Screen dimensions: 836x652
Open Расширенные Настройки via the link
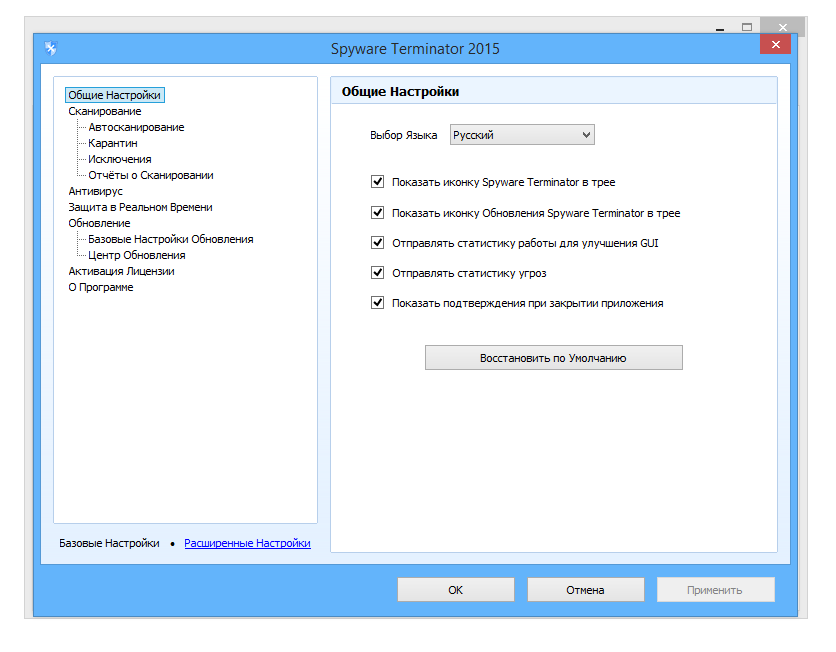(247, 543)
